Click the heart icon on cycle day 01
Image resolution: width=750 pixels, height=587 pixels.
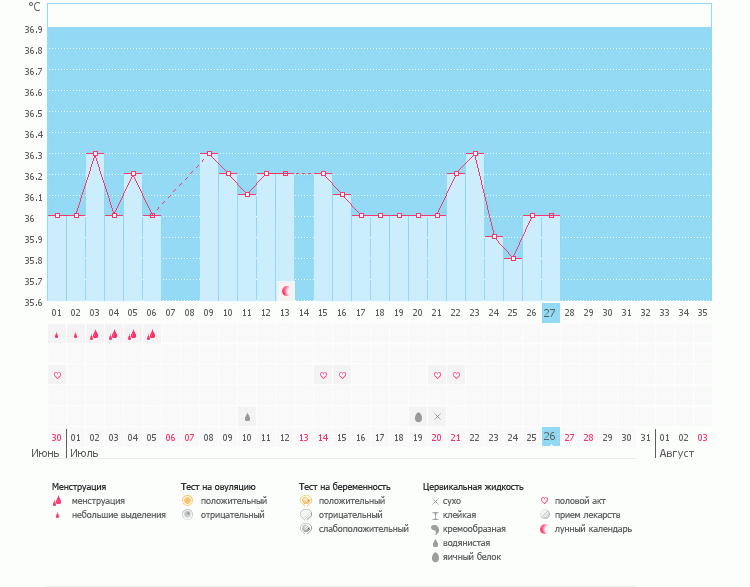point(57,375)
